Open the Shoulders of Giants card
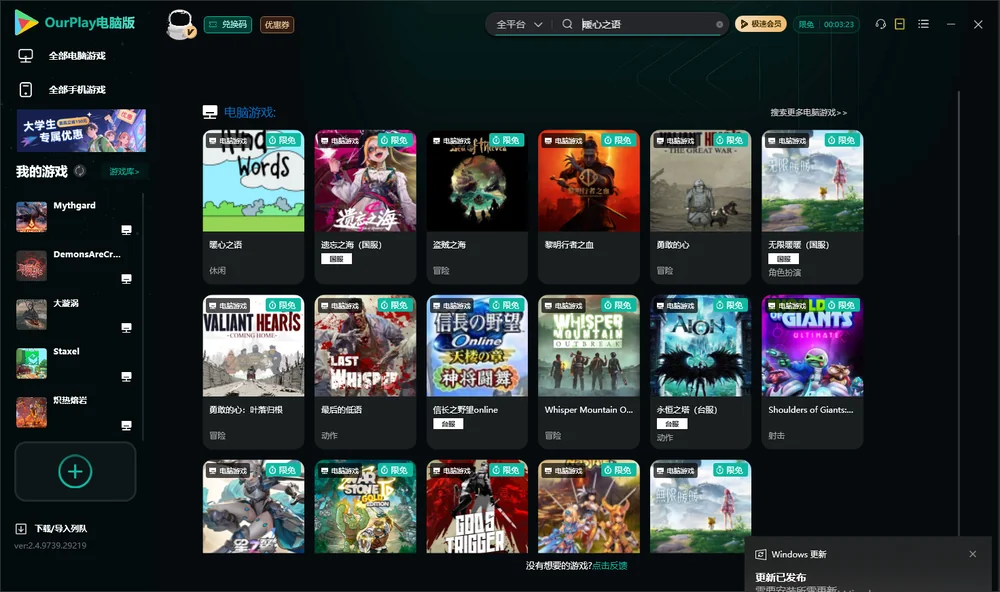 coord(812,372)
